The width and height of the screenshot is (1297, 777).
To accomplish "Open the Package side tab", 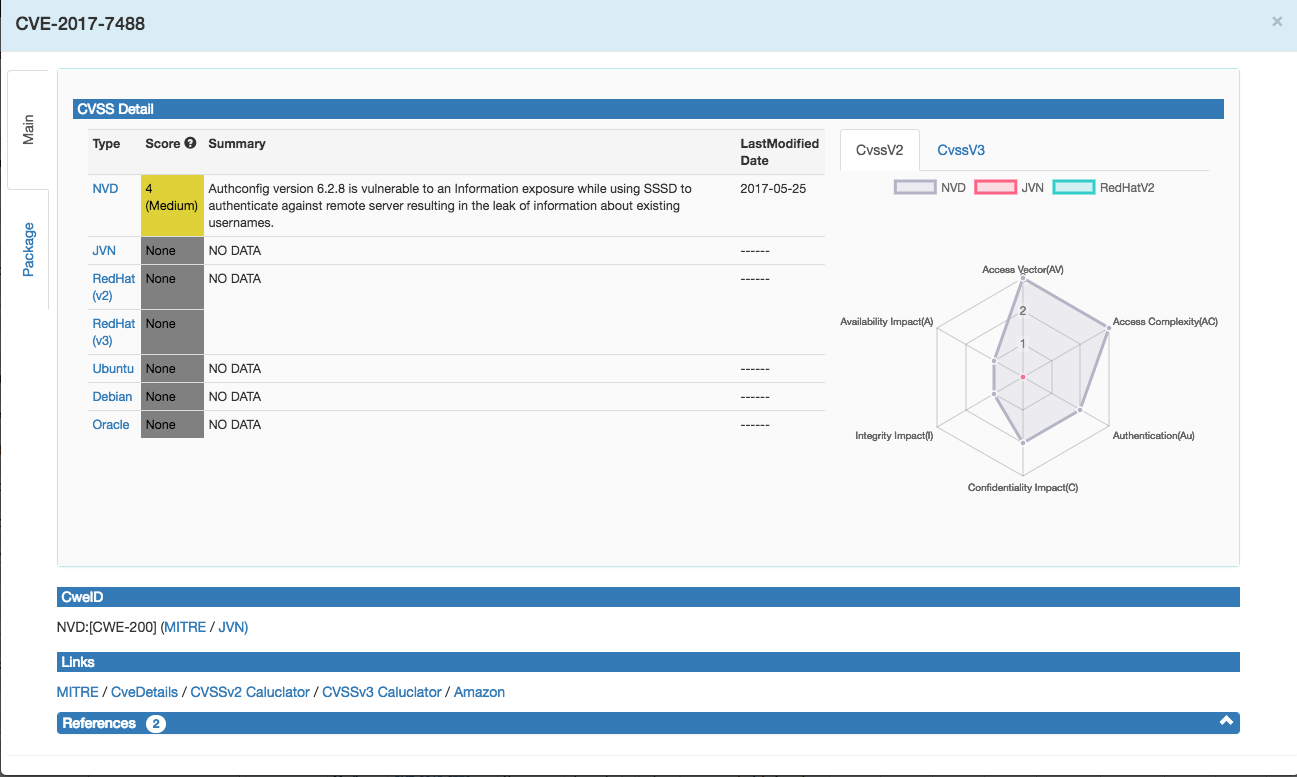I will point(28,249).
